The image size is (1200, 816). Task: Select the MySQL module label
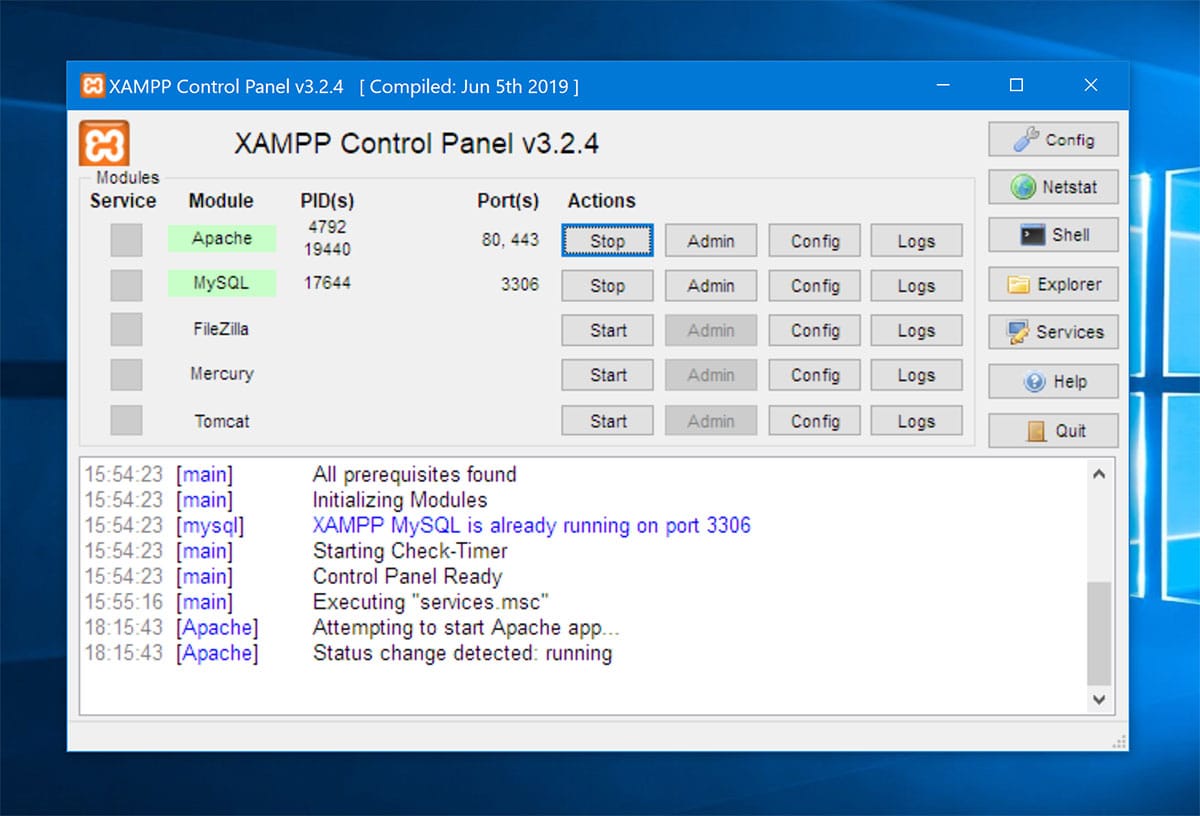click(x=222, y=283)
